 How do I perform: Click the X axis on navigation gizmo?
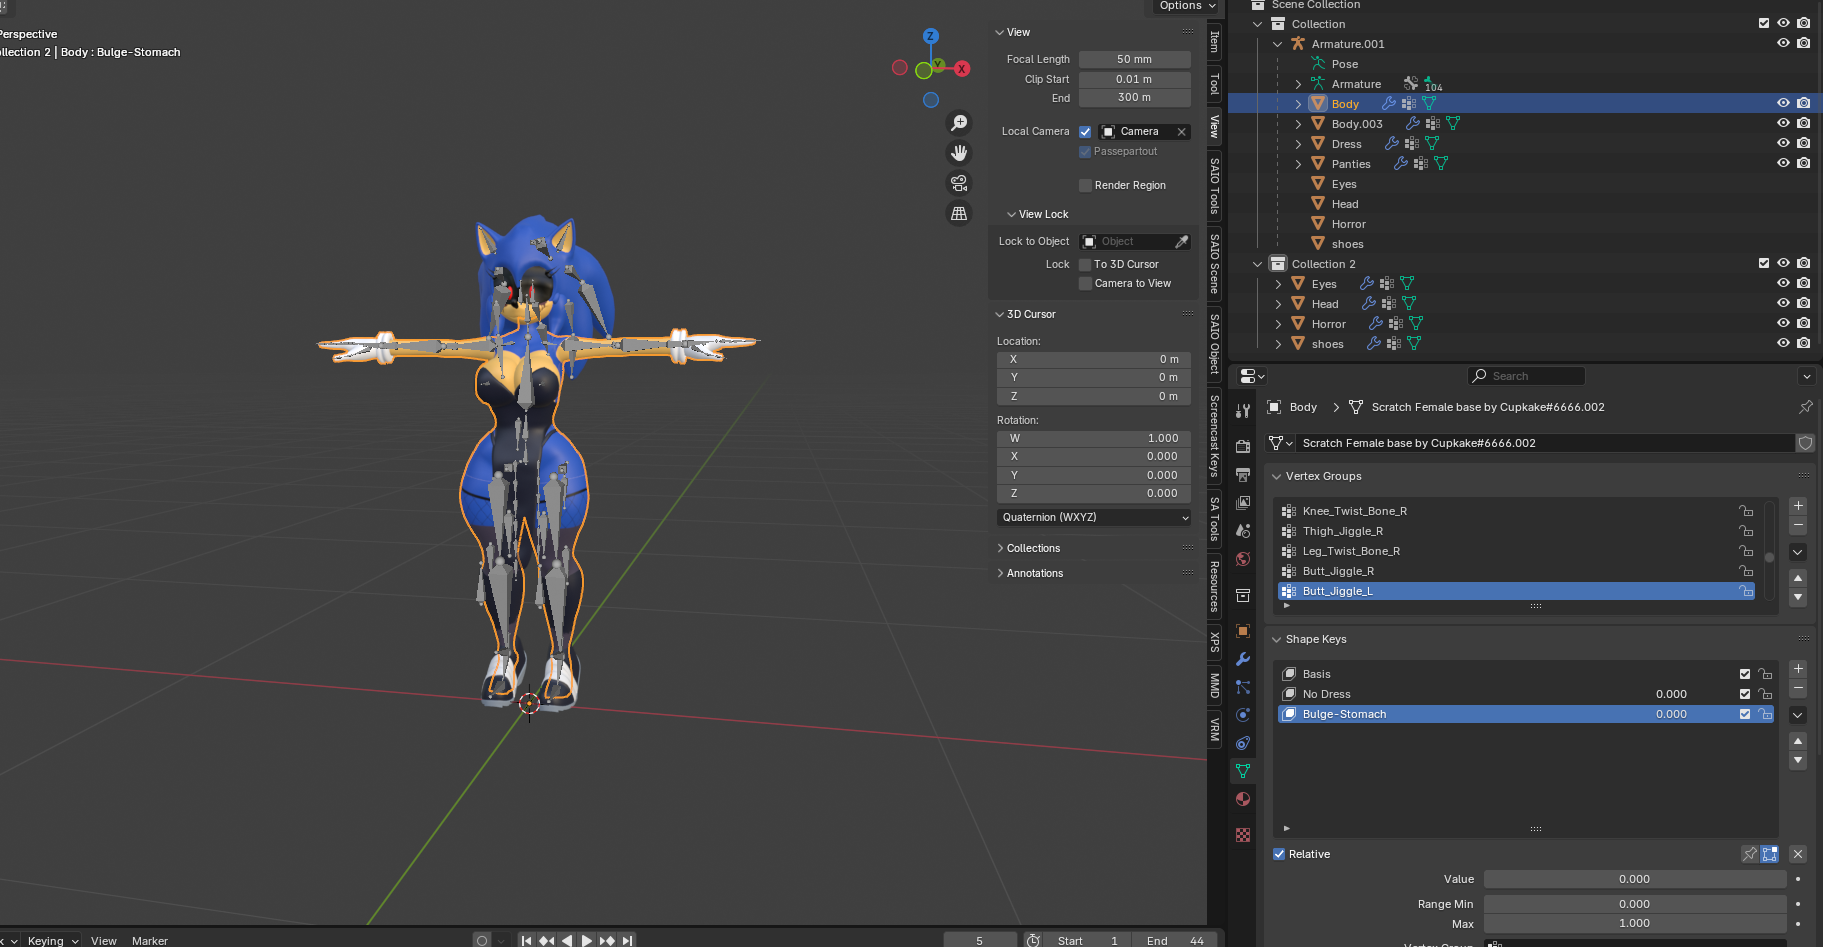point(962,69)
